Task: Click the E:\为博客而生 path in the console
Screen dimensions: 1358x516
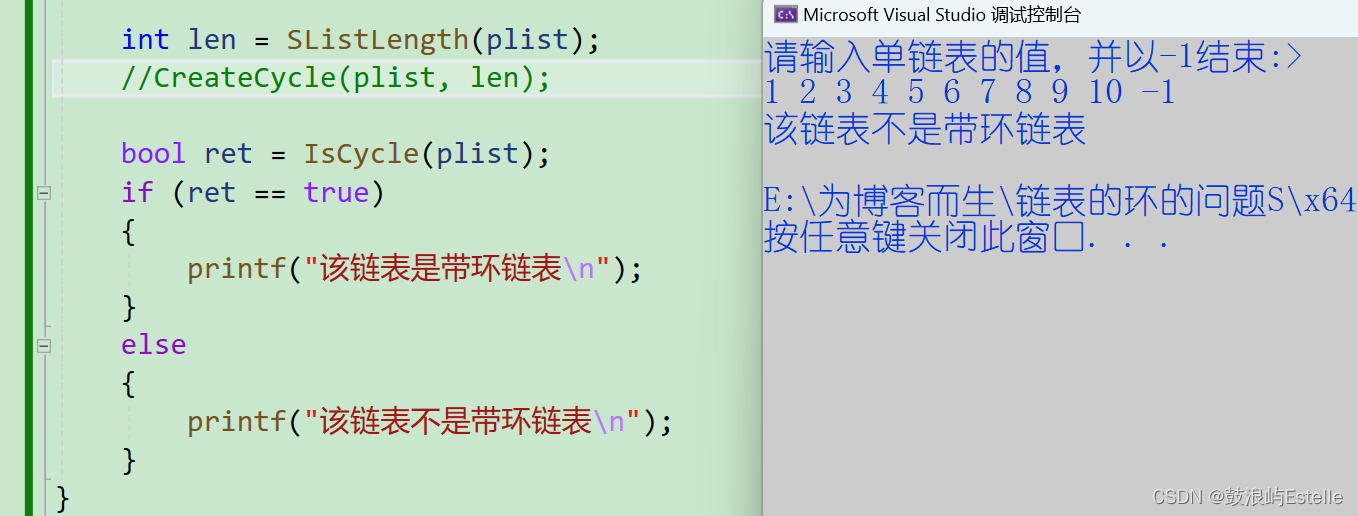Action: [1060, 201]
